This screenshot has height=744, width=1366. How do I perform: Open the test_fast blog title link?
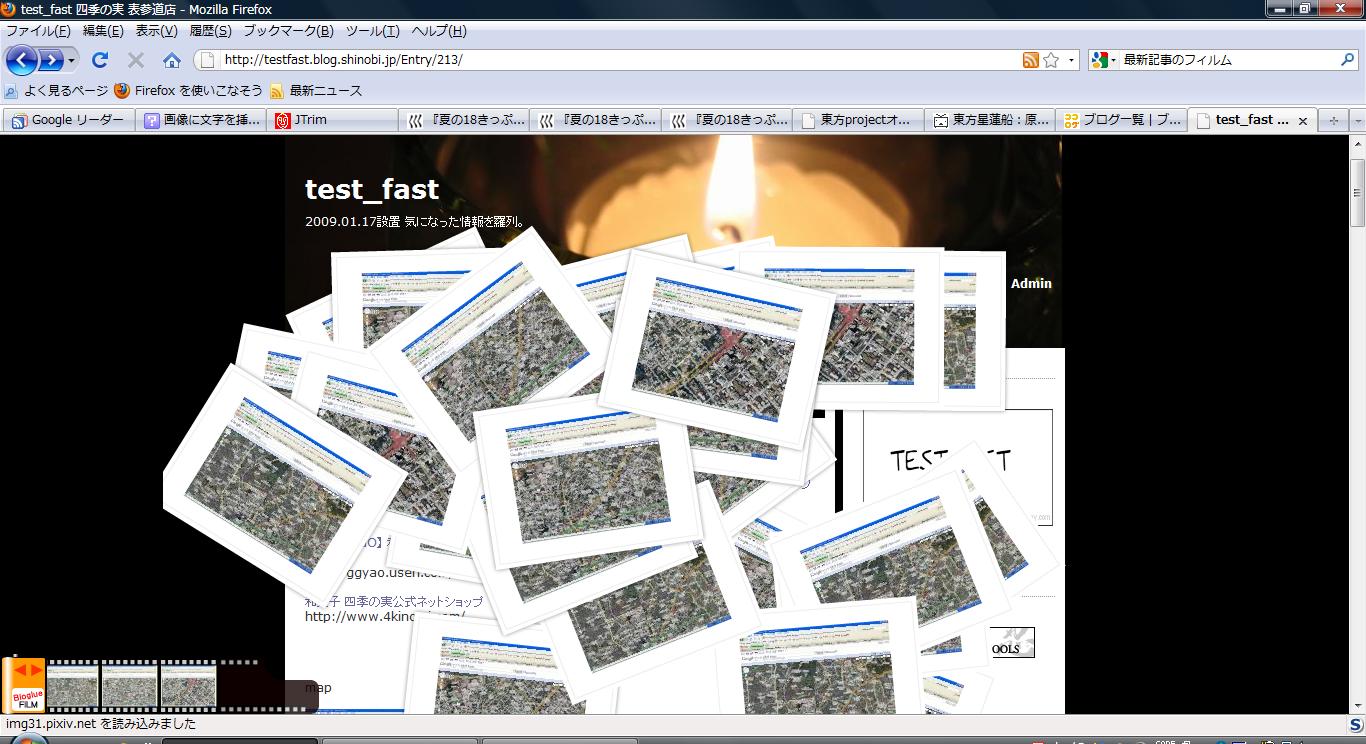coord(372,189)
